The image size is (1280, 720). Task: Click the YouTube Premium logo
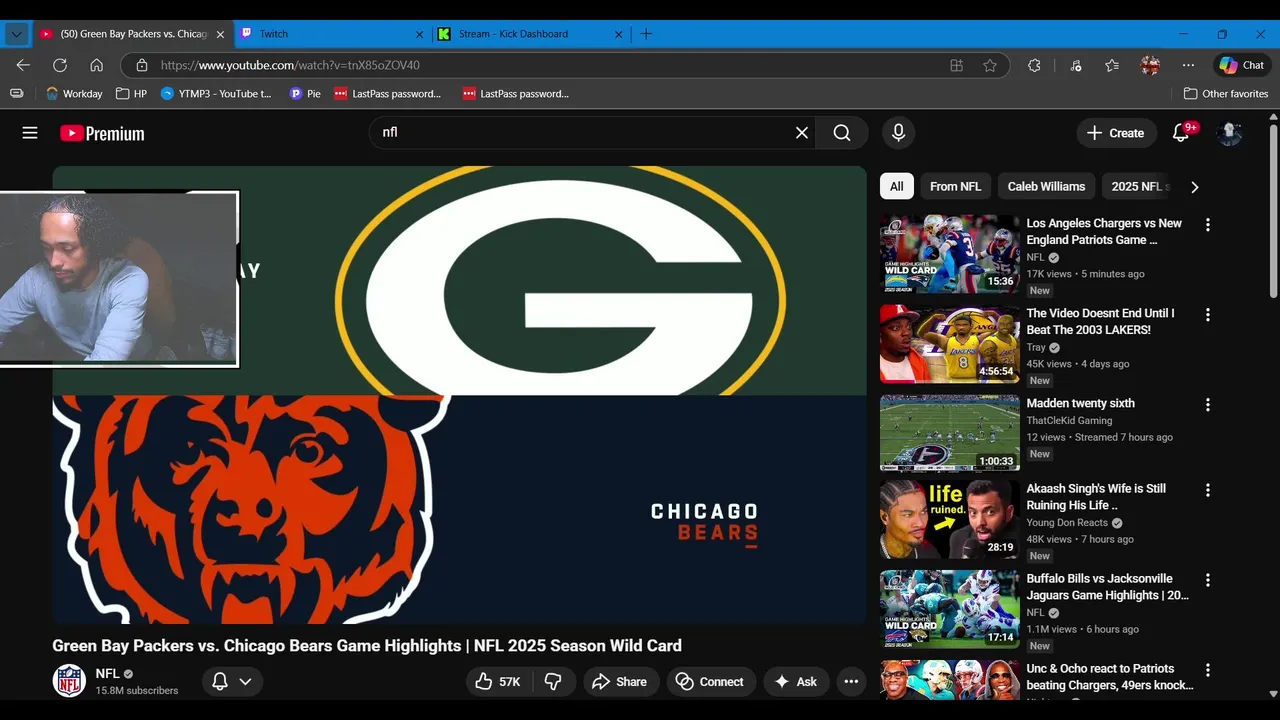pos(102,133)
